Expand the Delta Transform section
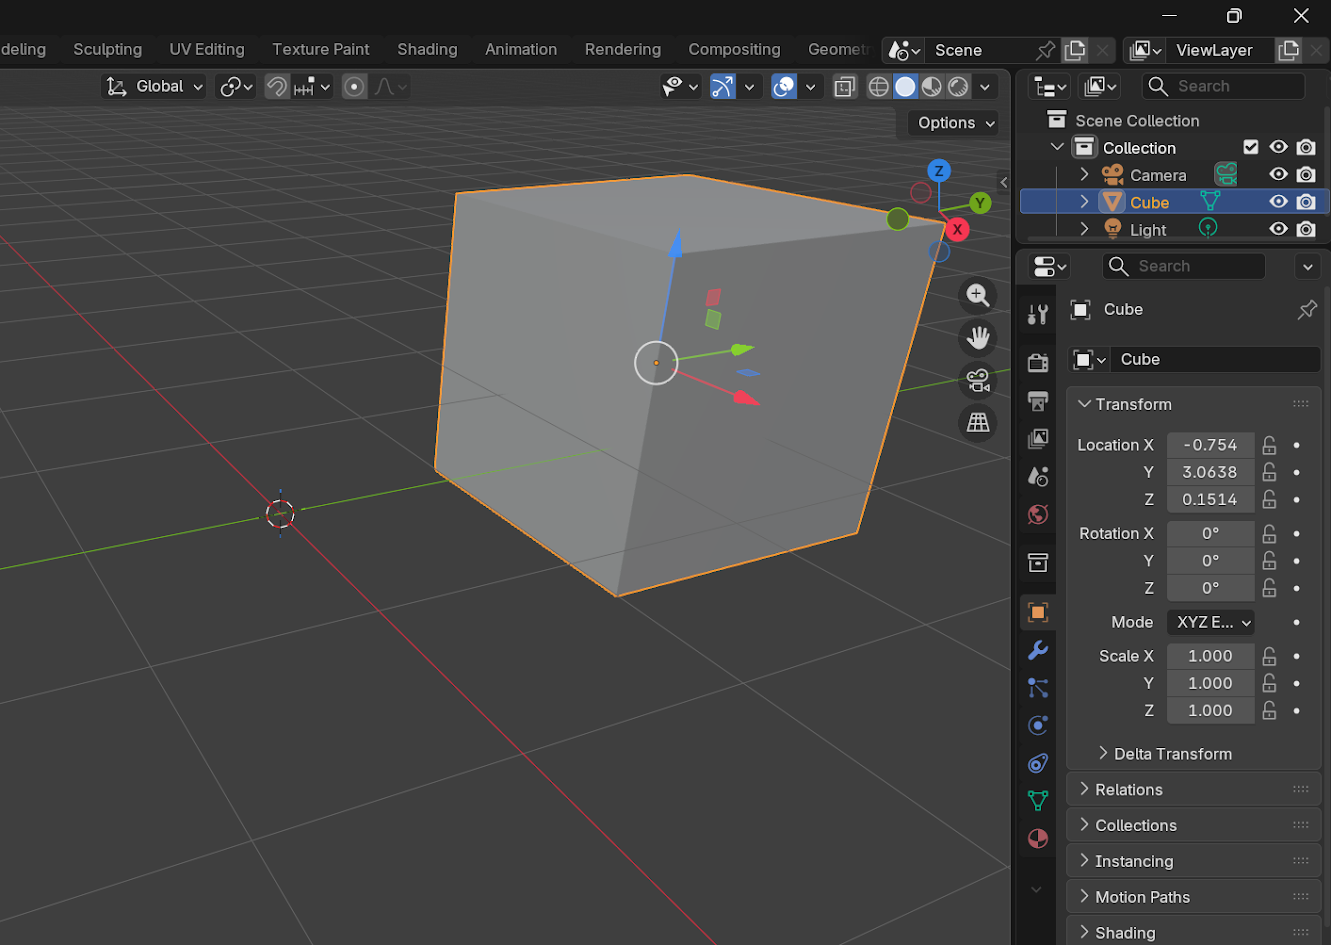Viewport: 1331px width, 945px height. click(x=1172, y=754)
